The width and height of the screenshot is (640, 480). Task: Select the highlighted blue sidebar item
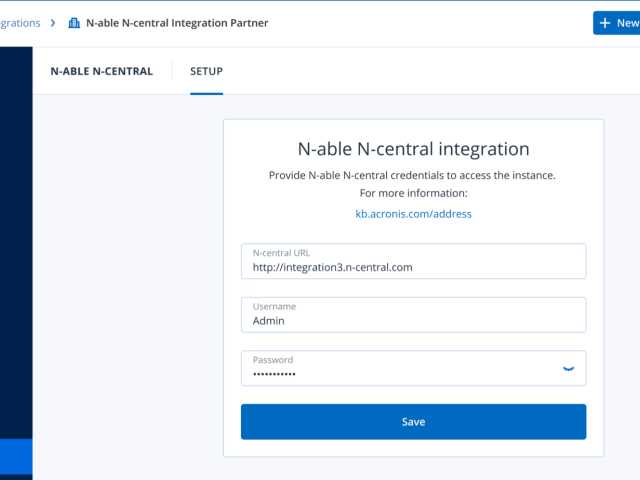16,456
